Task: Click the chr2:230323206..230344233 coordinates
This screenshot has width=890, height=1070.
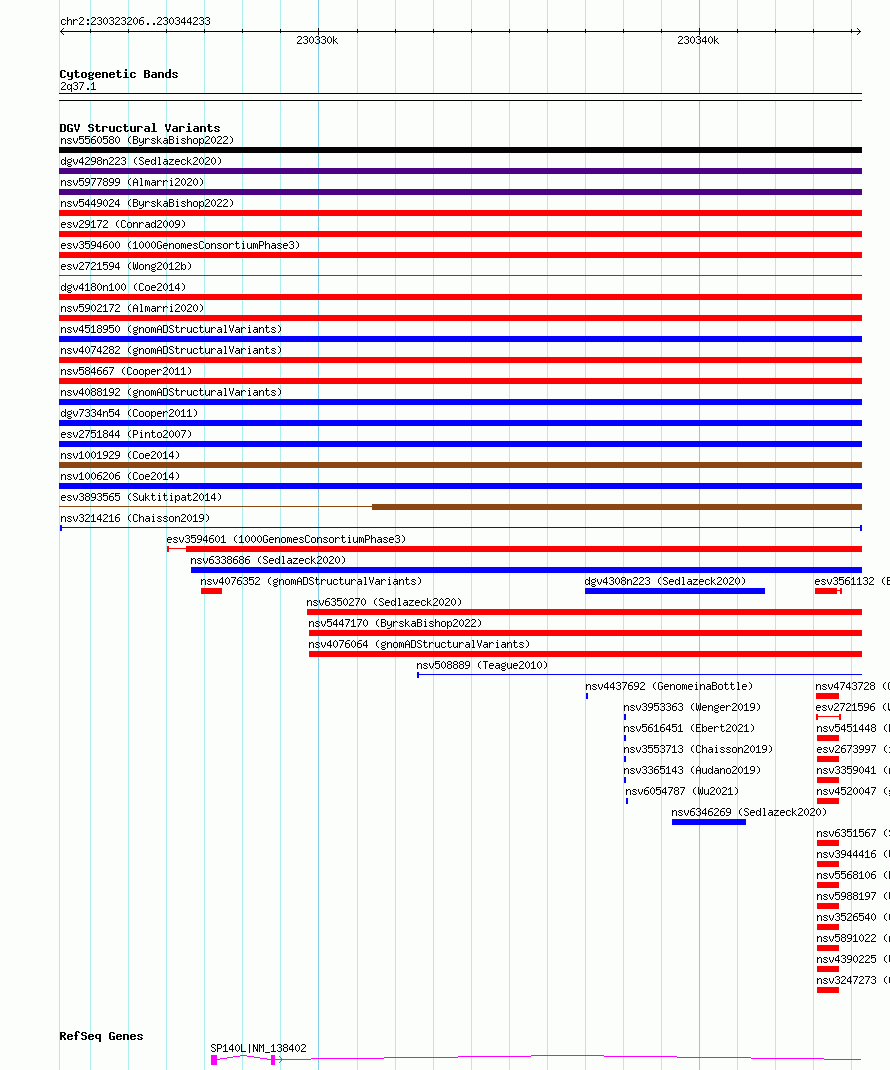Action: pos(135,21)
